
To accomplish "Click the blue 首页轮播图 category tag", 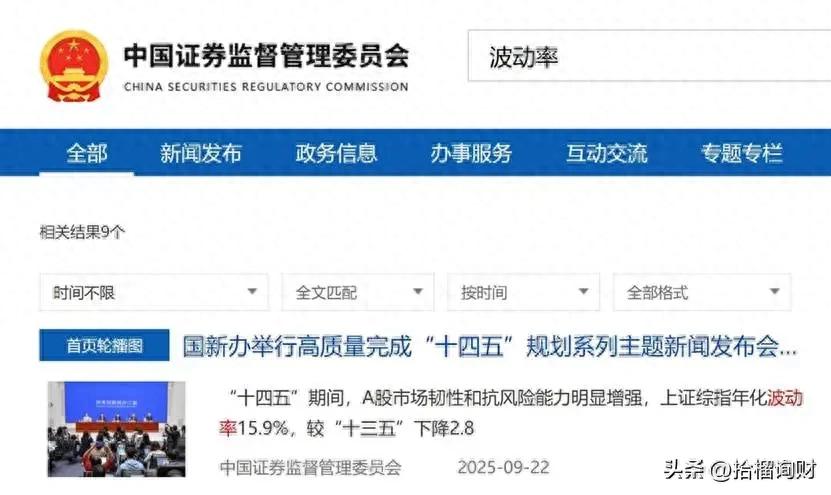I will 105,346.
